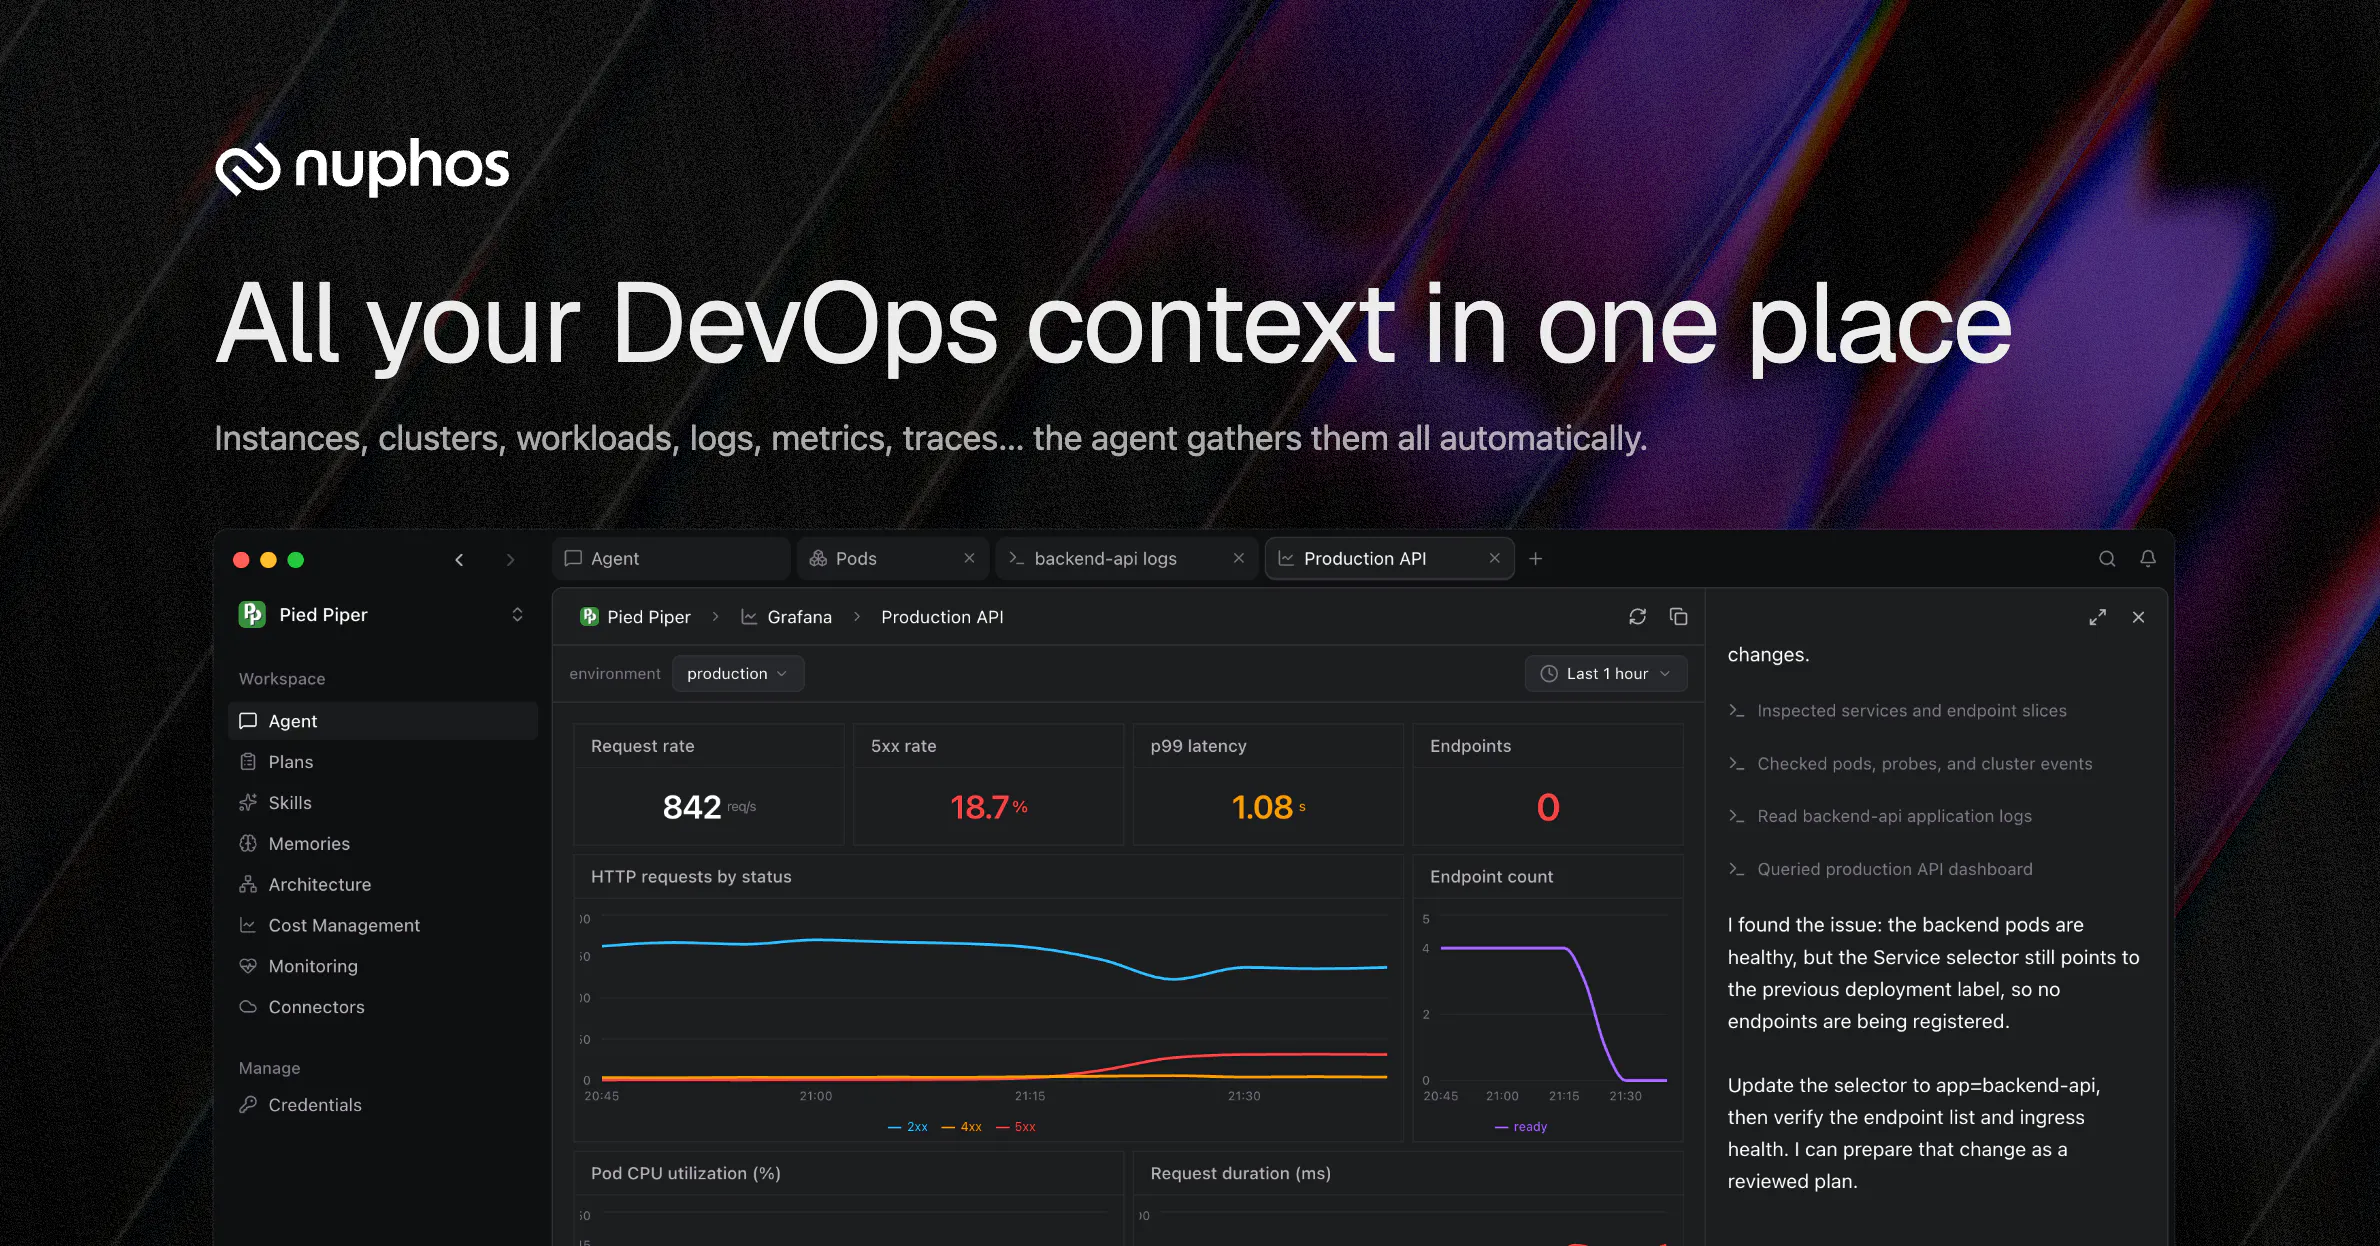Click the Architecture diagram icon
The height and width of the screenshot is (1246, 2380).
[248, 885]
